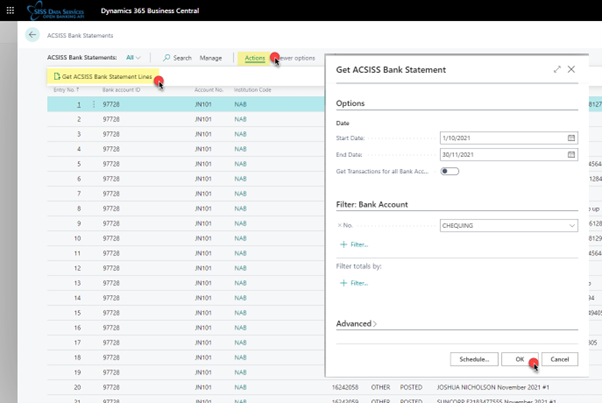Click the Schedule... button
The height and width of the screenshot is (403, 602).
tap(473, 358)
